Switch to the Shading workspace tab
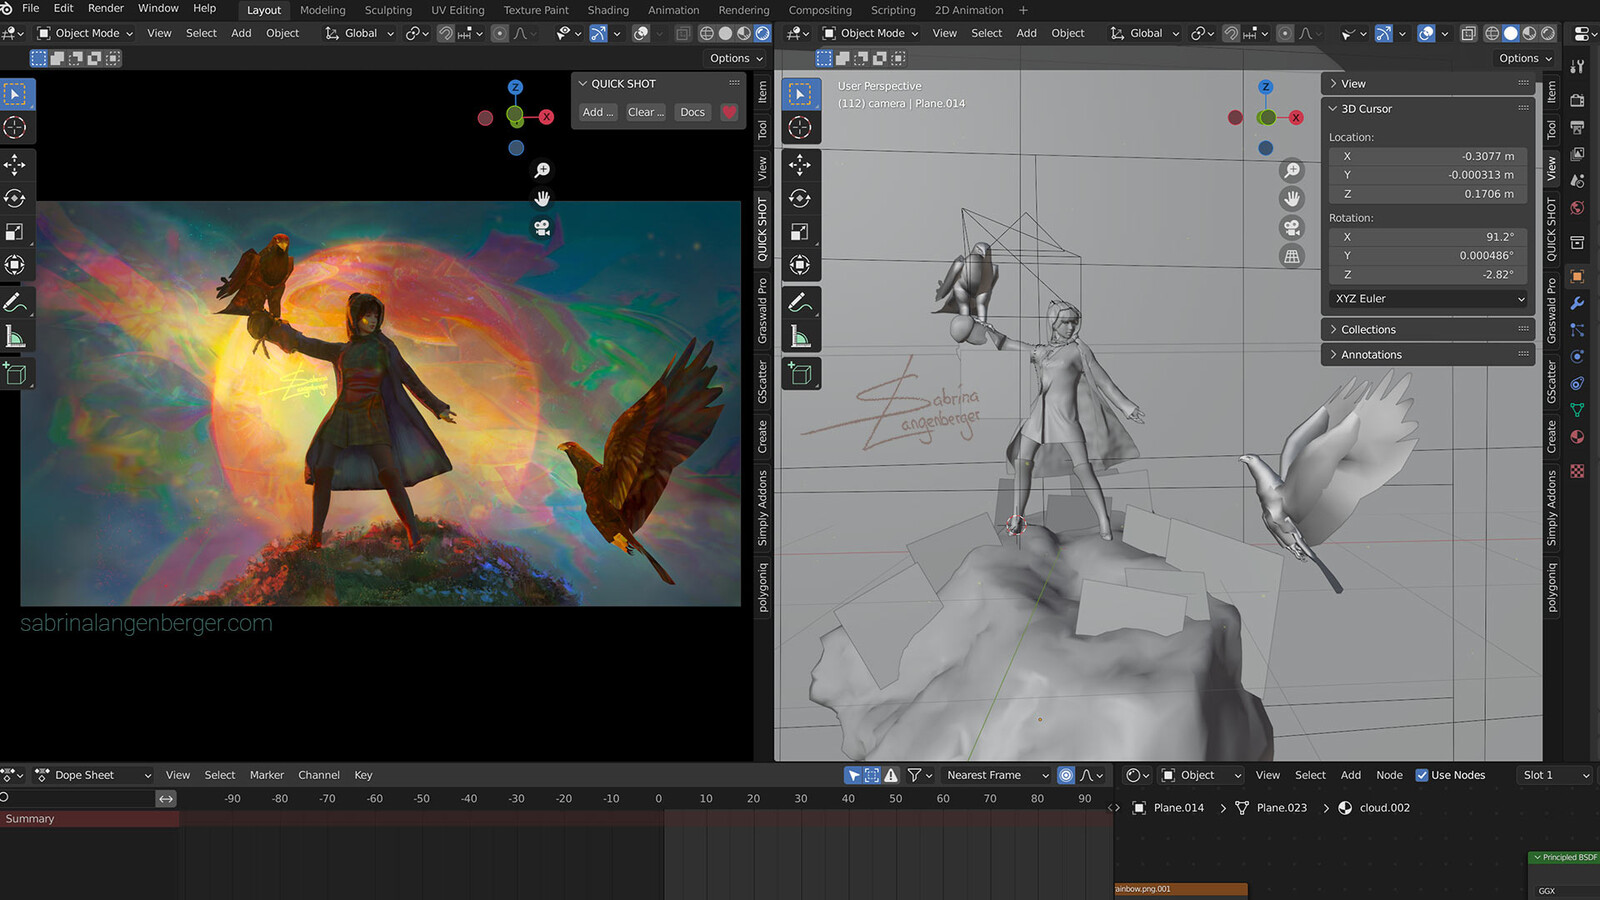The height and width of the screenshot is (900, 1600). pyautogui.click(x=608, y=10)
